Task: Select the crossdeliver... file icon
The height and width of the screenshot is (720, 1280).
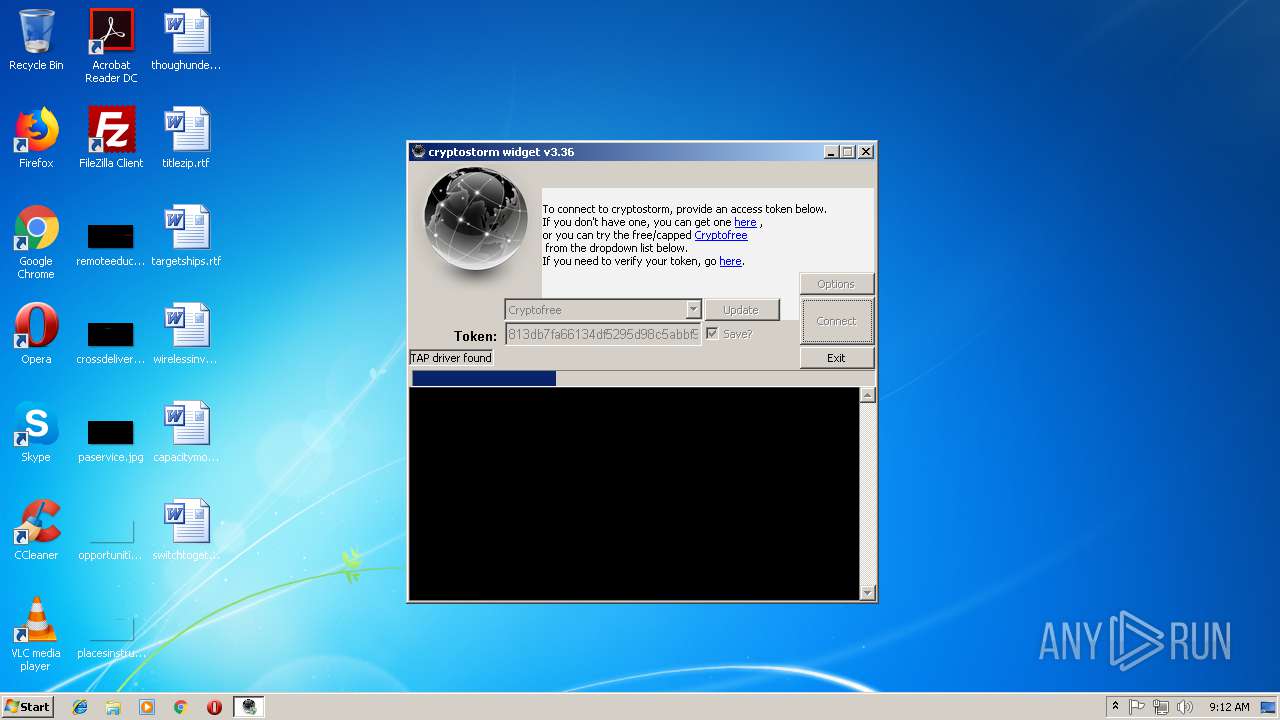Action: (x=111, y=340)
